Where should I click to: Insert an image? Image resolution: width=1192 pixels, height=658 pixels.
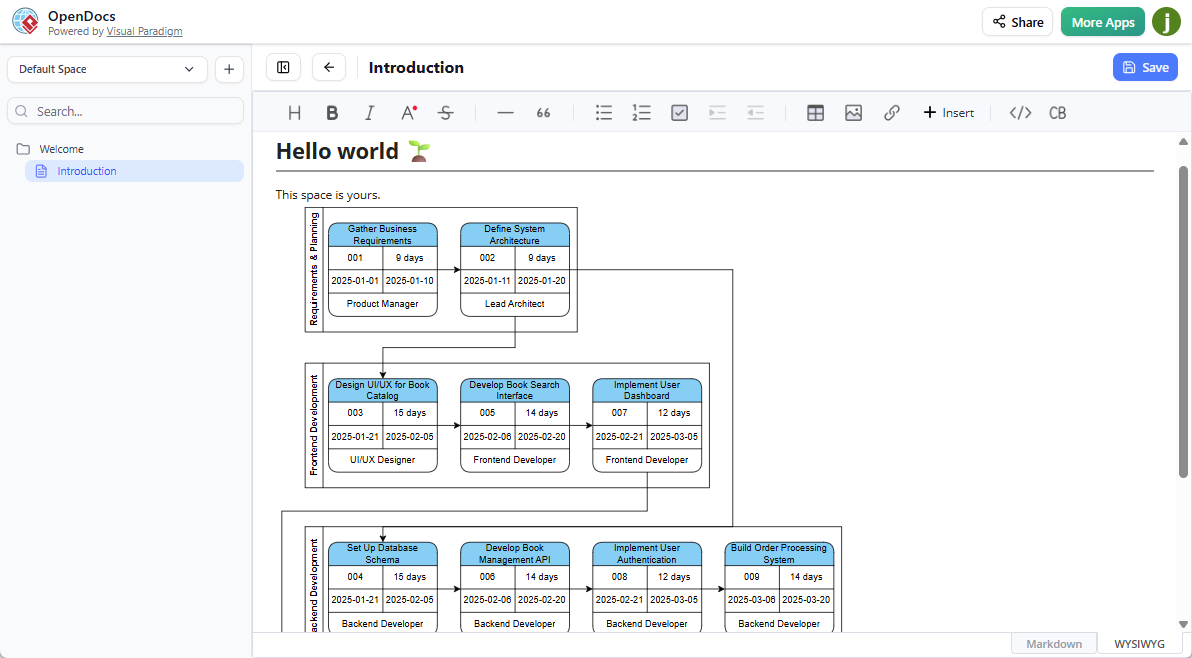[x=853, y=112]
